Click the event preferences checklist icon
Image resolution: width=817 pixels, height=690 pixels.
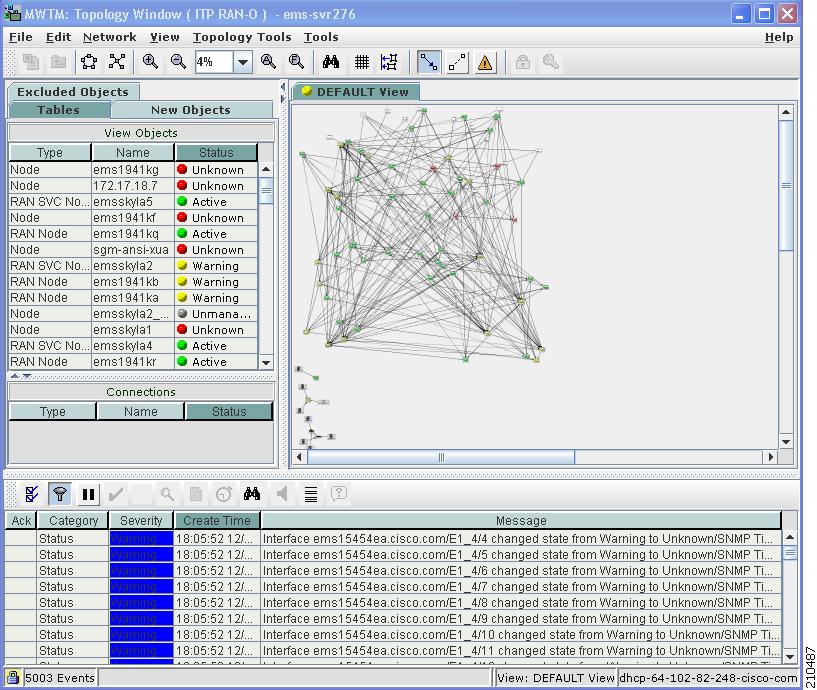point(32,494)
